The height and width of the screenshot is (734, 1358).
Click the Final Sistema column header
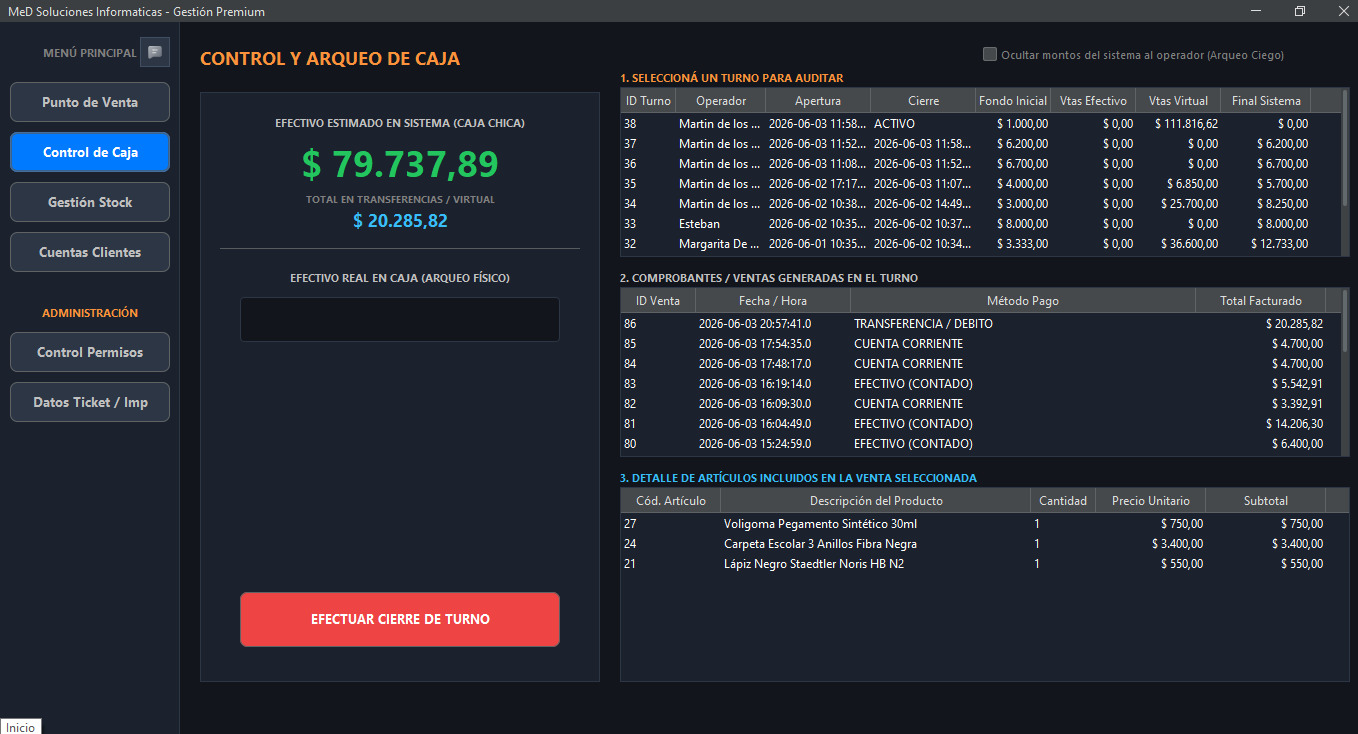[1266, 101]
